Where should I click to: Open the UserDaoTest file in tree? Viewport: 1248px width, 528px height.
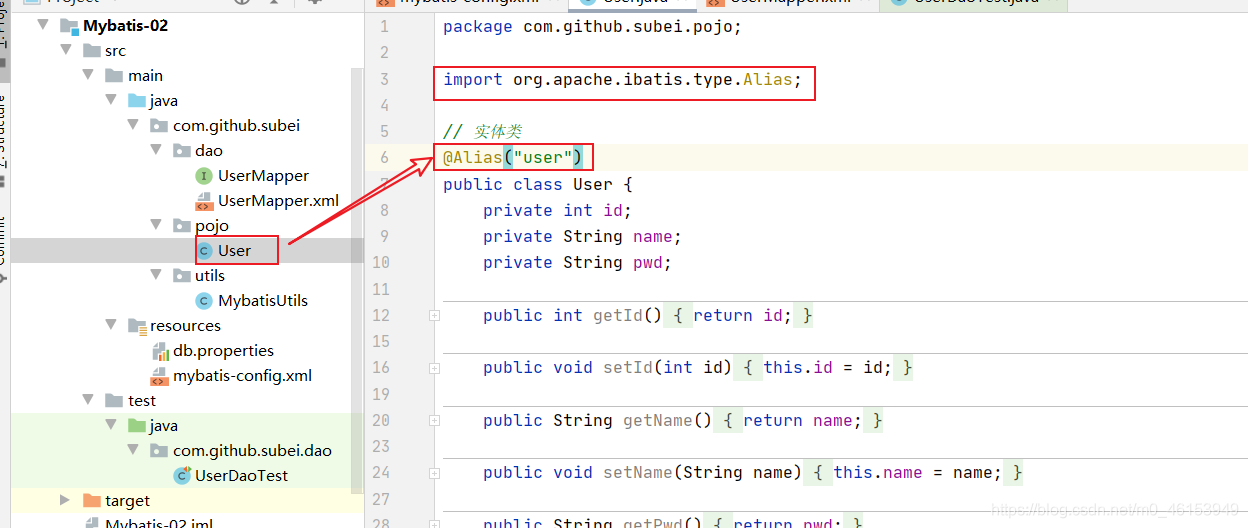click(241, 475)
